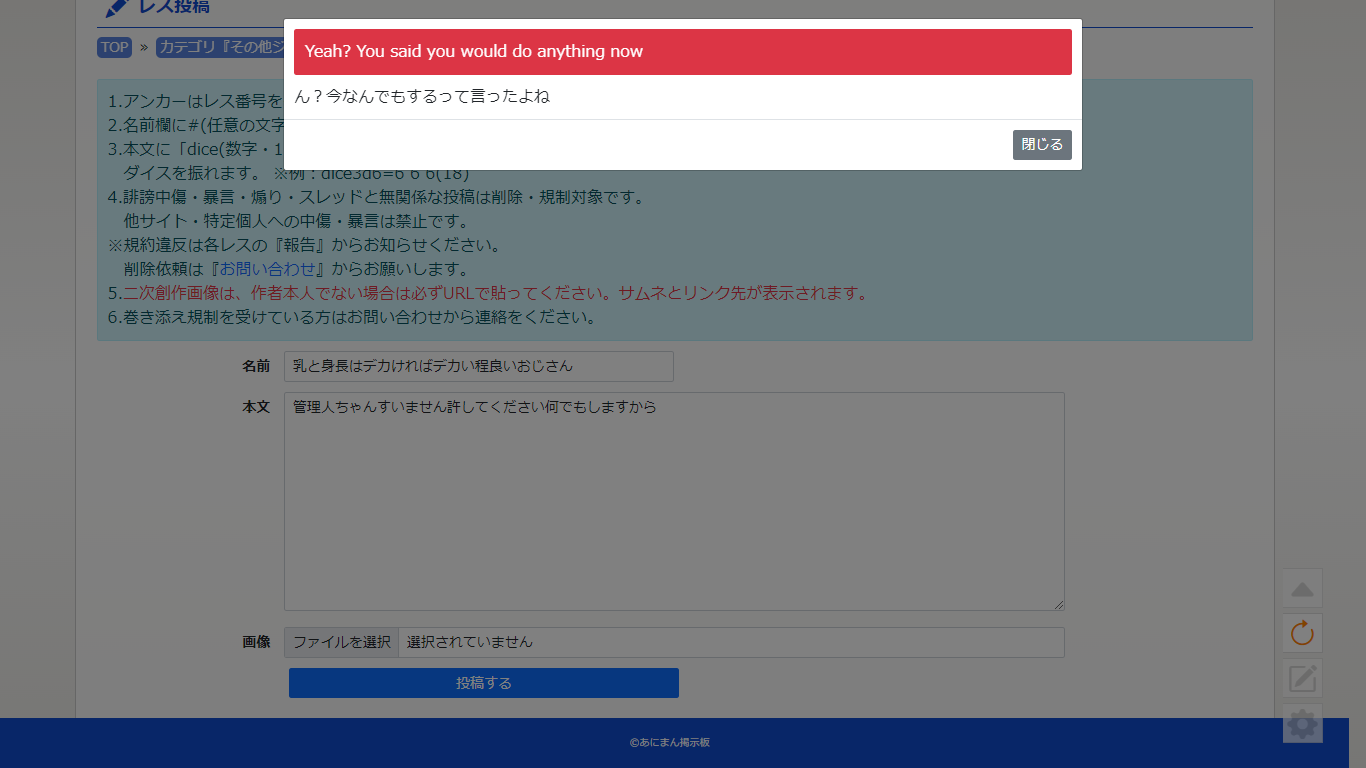
Task: Click the pencil icon beside レス投稿 heading
Action: 117,8
